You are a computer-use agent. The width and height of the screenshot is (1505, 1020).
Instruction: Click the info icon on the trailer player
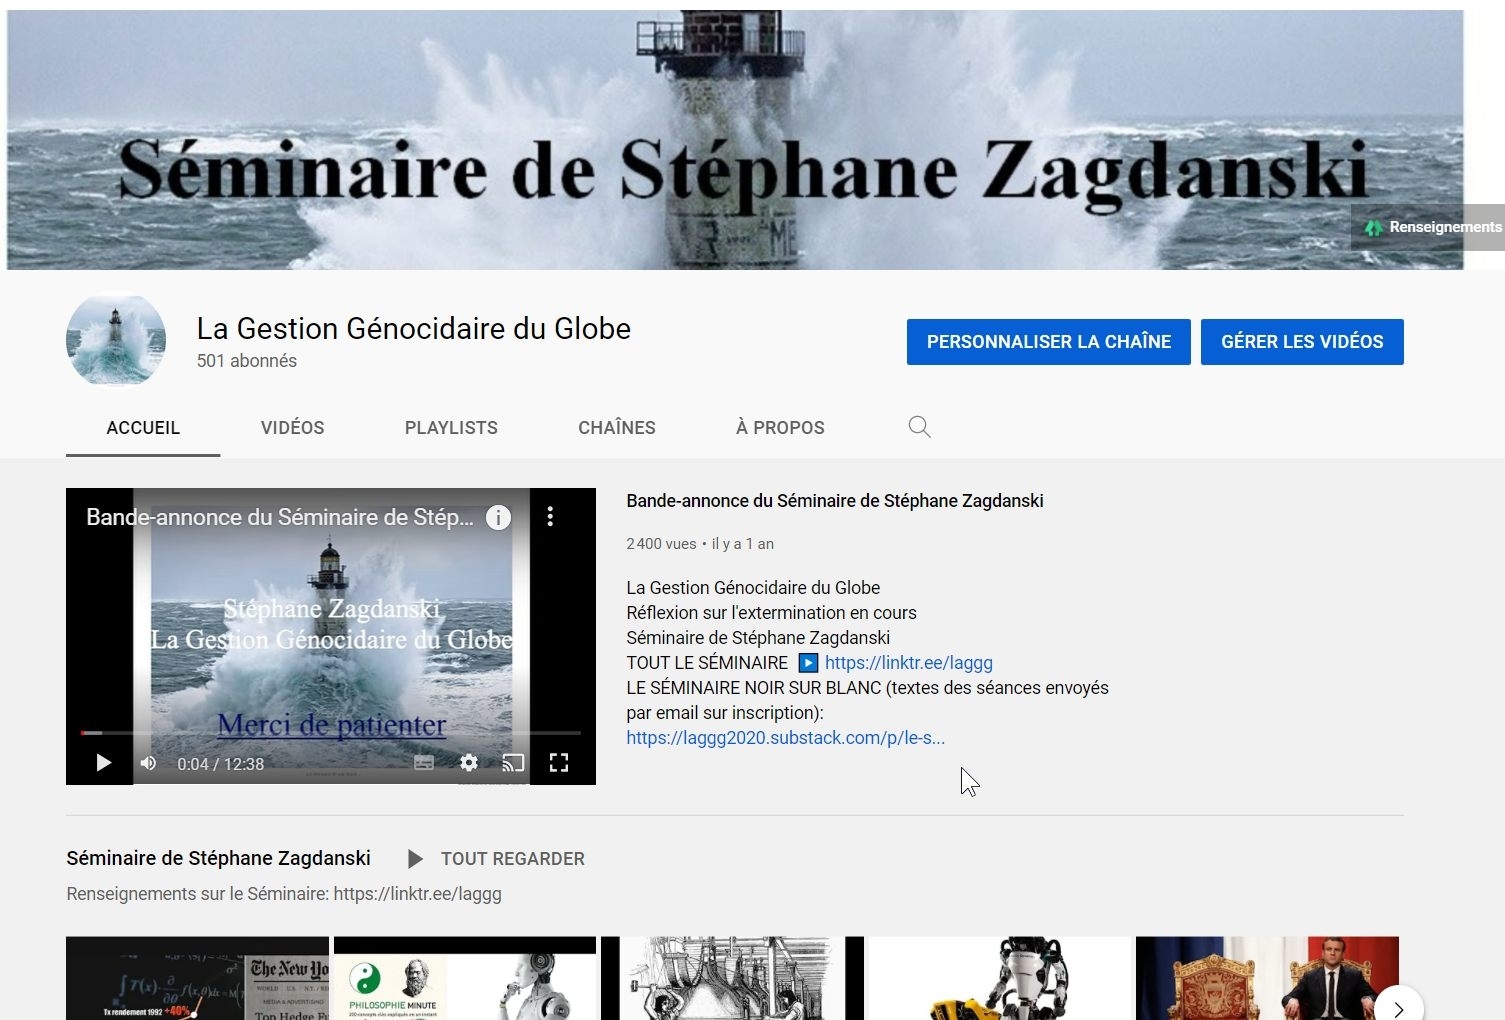coord(498,517)
